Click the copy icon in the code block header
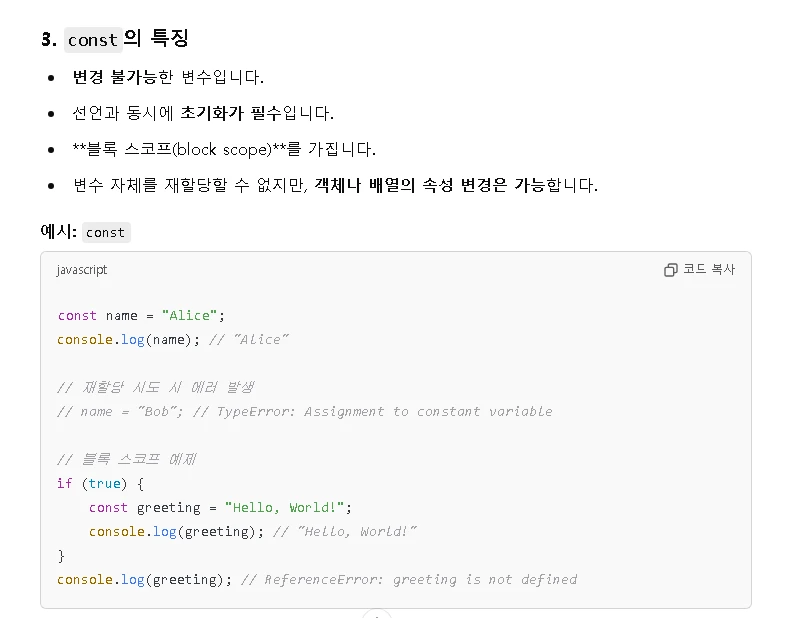811x618 pixels. [670, 270]
